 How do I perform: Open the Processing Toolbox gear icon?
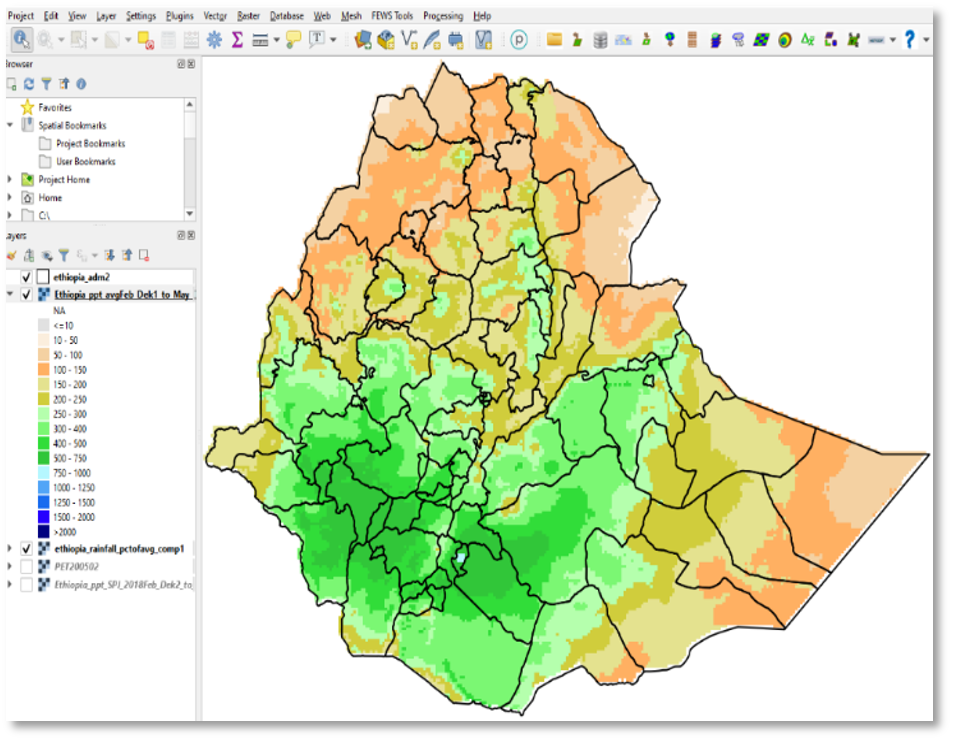tap(214, 40)
